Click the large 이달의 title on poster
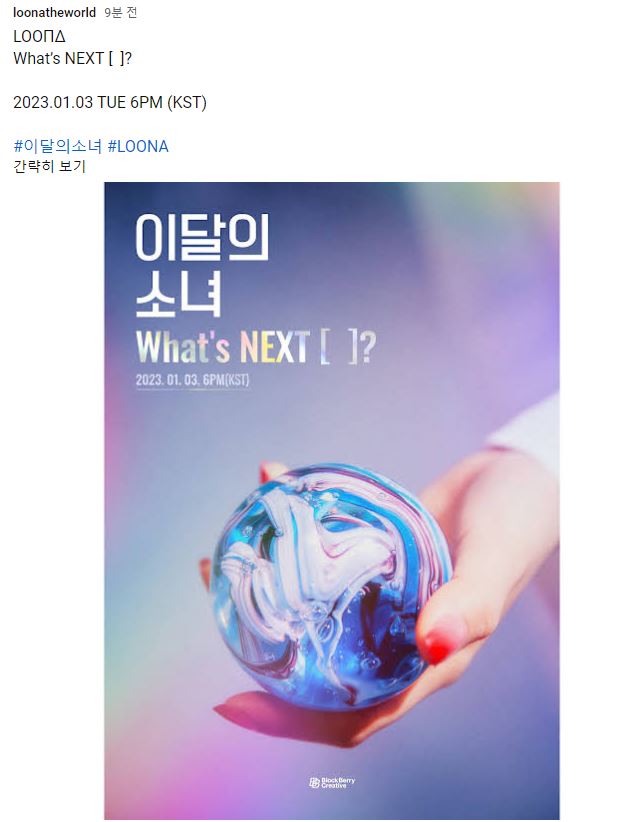This screenshot has height=822, width=623. tap(202, 237)
